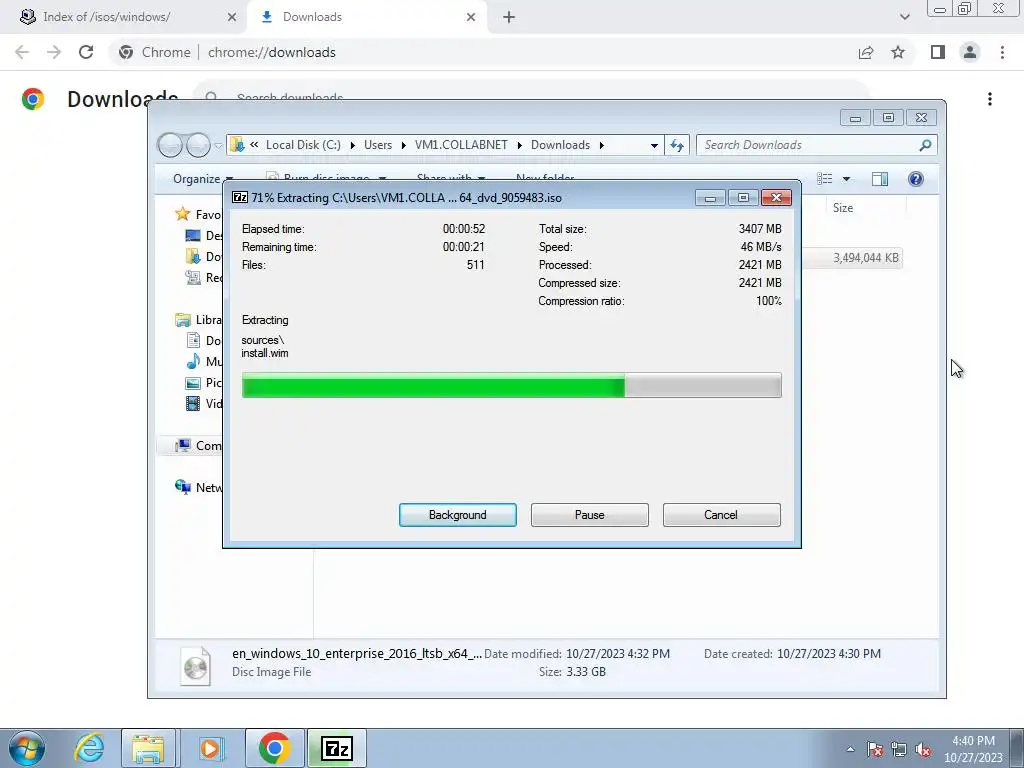
Task: Expand breadcrumb arrow after VM1.COLLABNET
Action: tap(519, 145)
